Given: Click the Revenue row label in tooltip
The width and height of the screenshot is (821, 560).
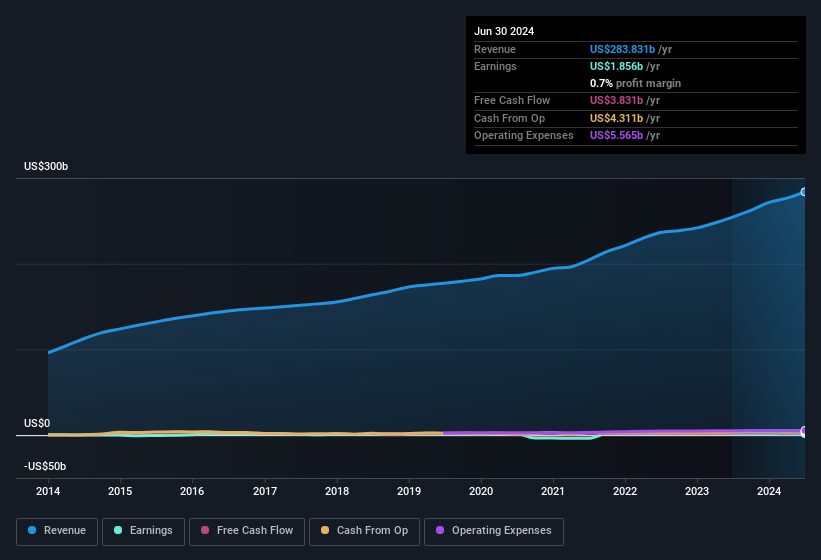Looking at the screenshot, I should pyautogui.click(x=495, y=49).
